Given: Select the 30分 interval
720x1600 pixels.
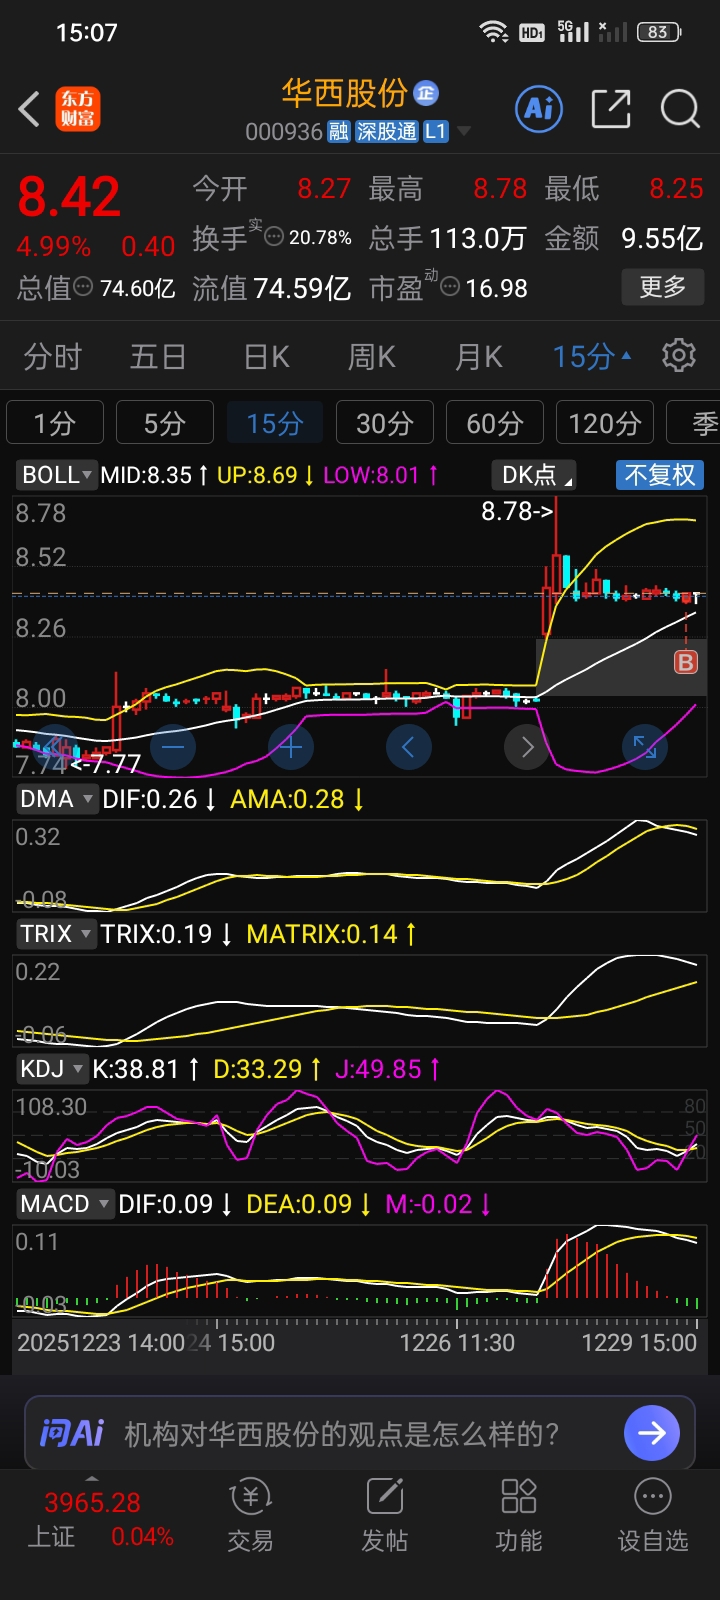Looking at the screenshot, I should tap(385, 423).
